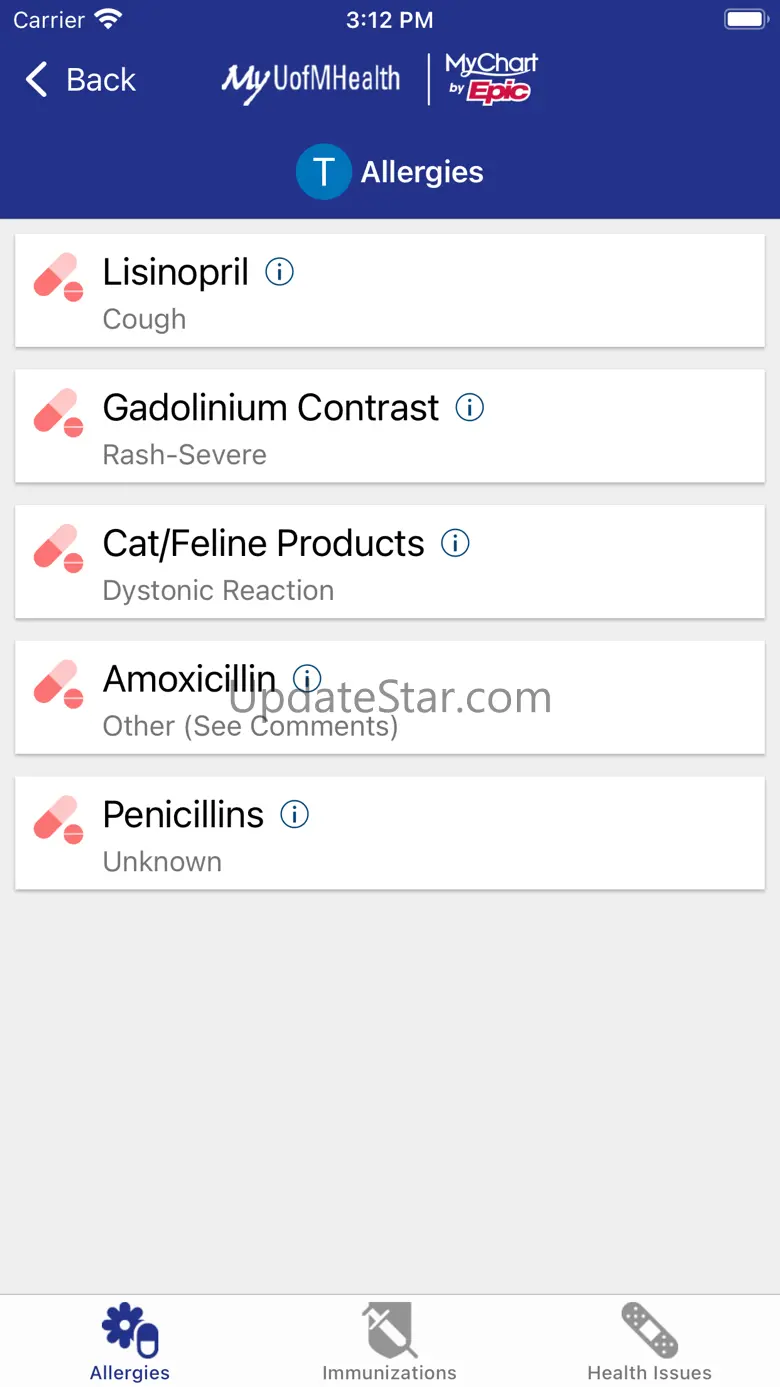Click the pill icon on Gadolinium Contrast row

(59, 412)
